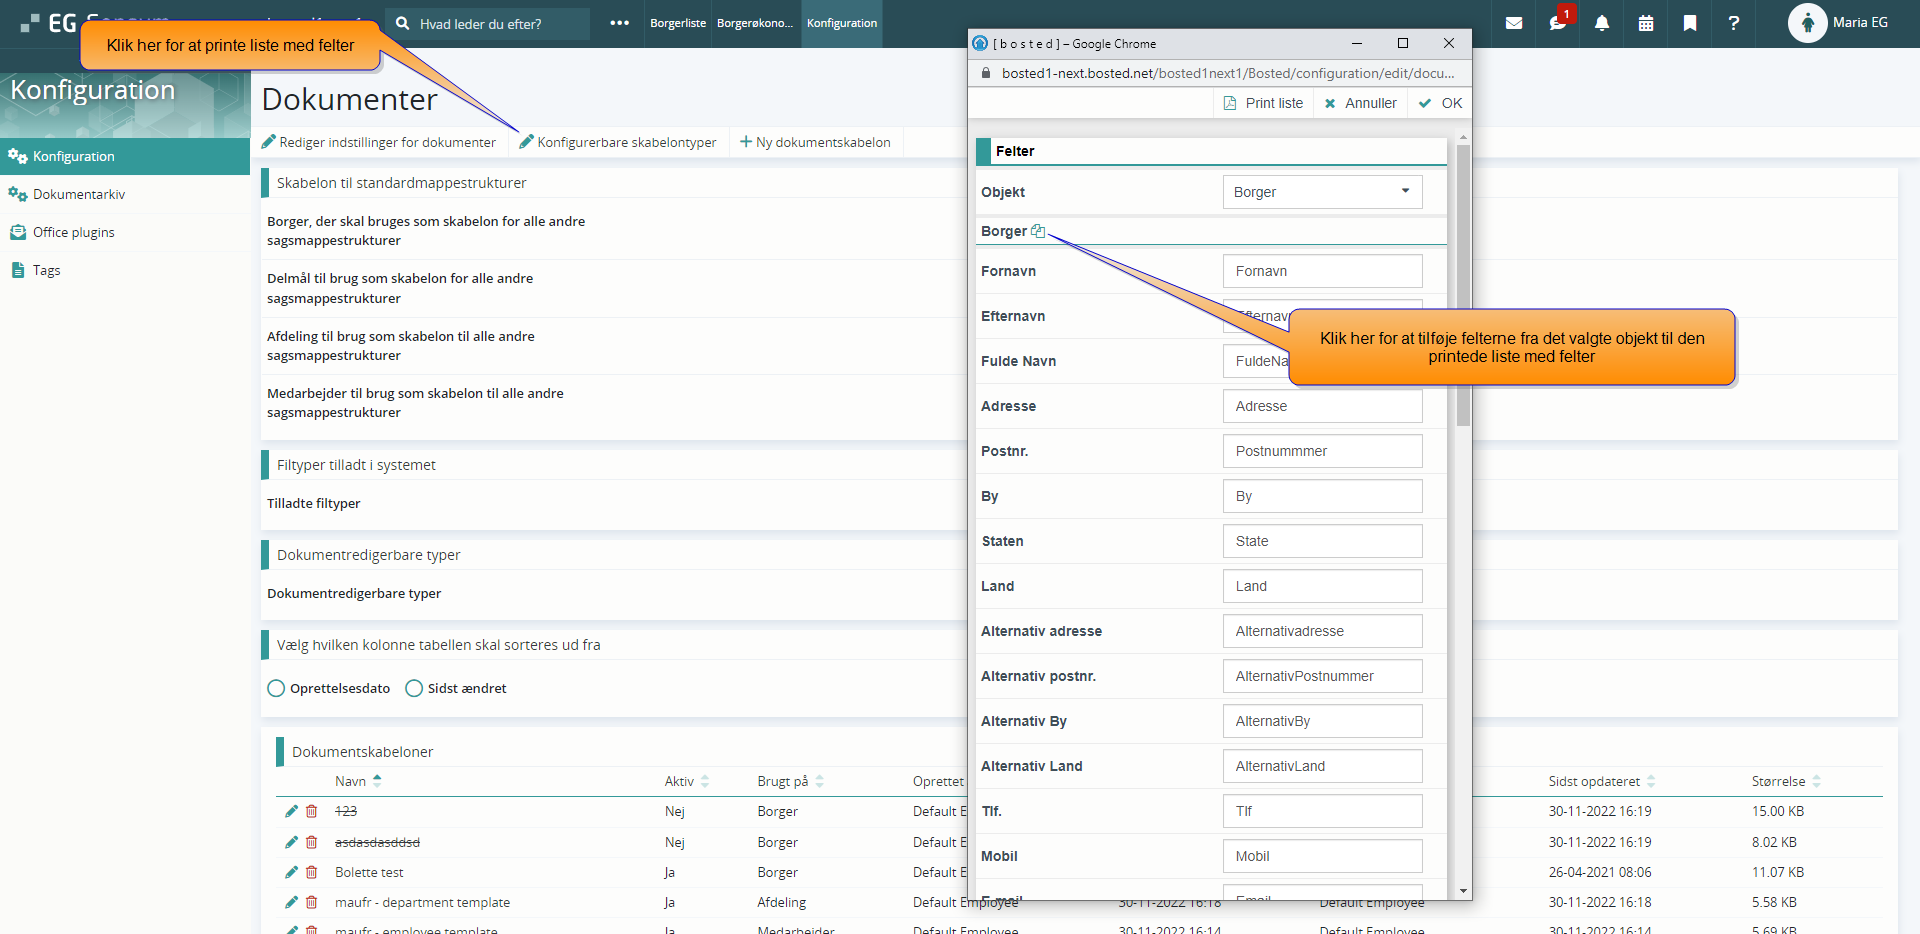Edit the '123' template pencil icon

[291, 811]
